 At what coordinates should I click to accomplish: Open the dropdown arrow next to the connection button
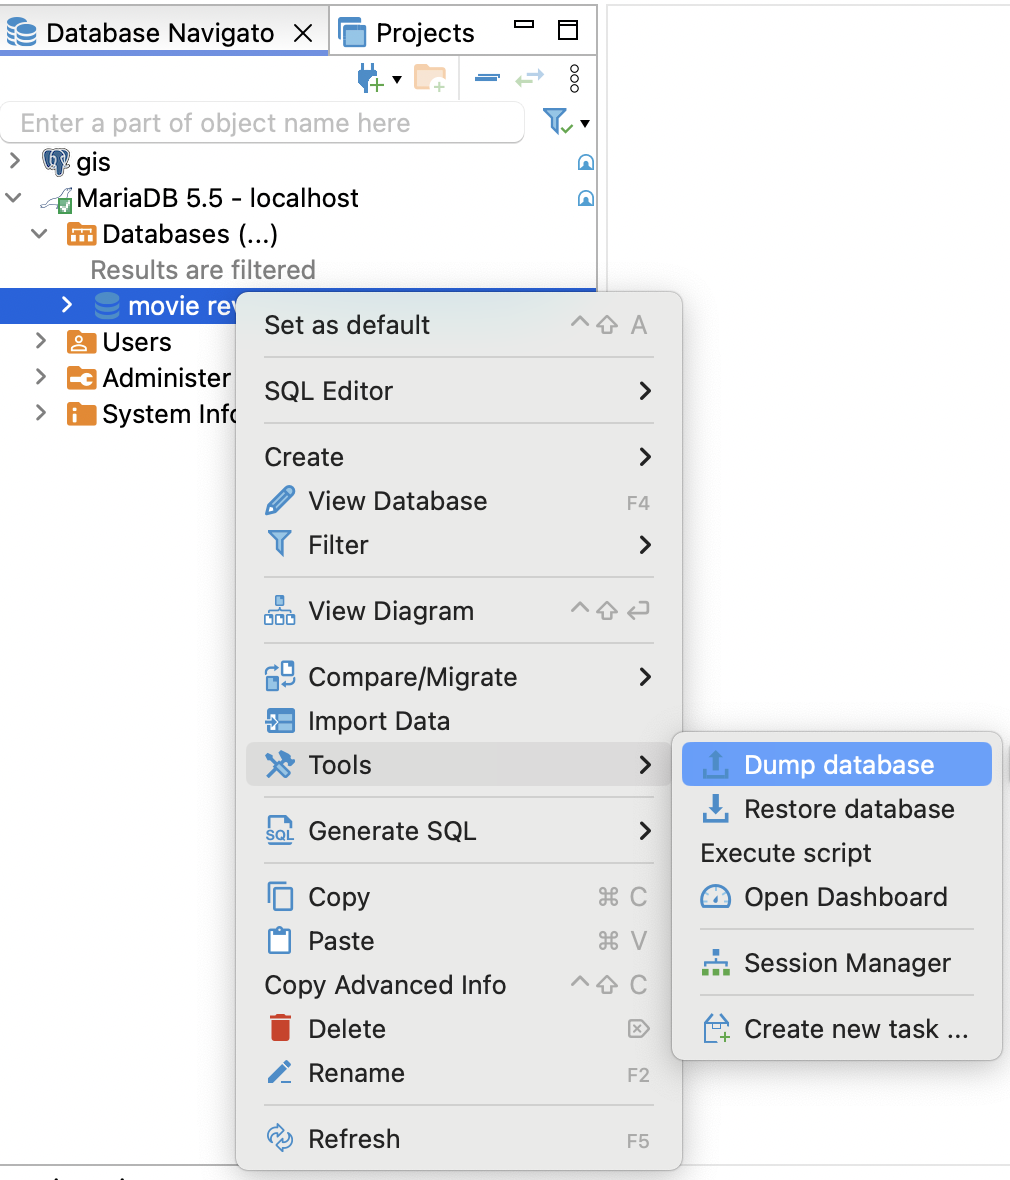click(394, 78)
